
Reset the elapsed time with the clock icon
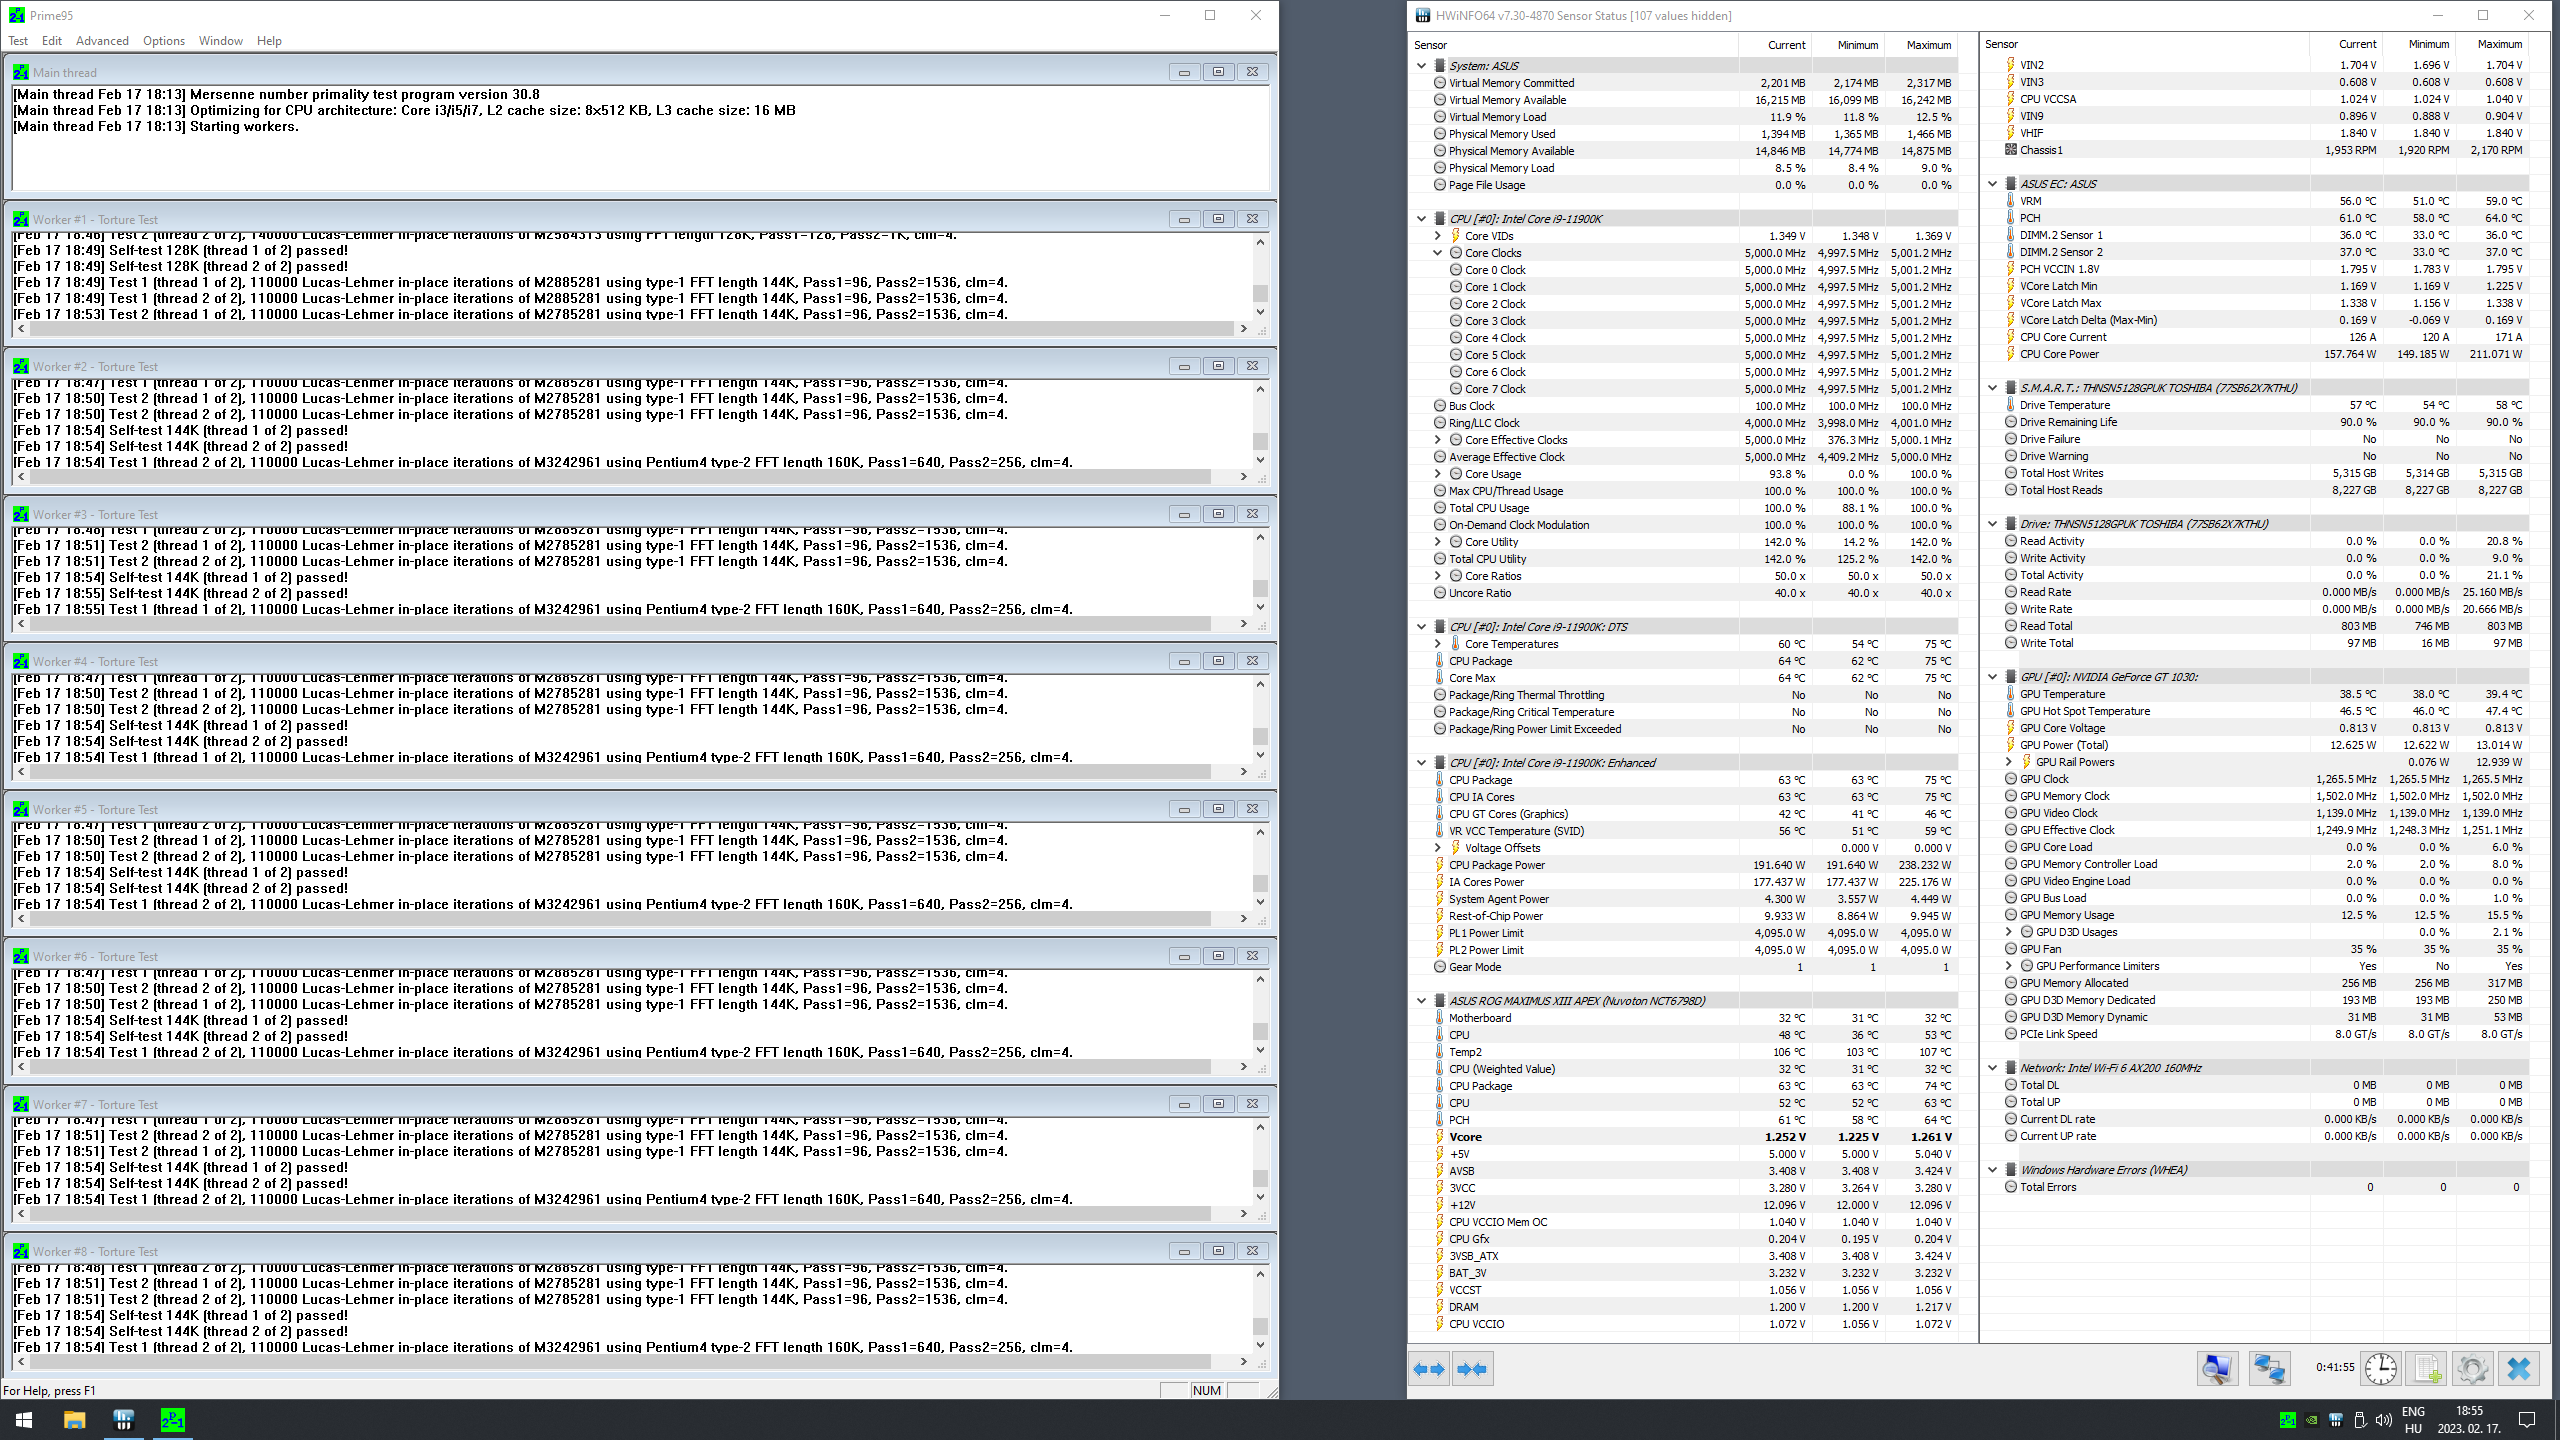[2380, 1369]
